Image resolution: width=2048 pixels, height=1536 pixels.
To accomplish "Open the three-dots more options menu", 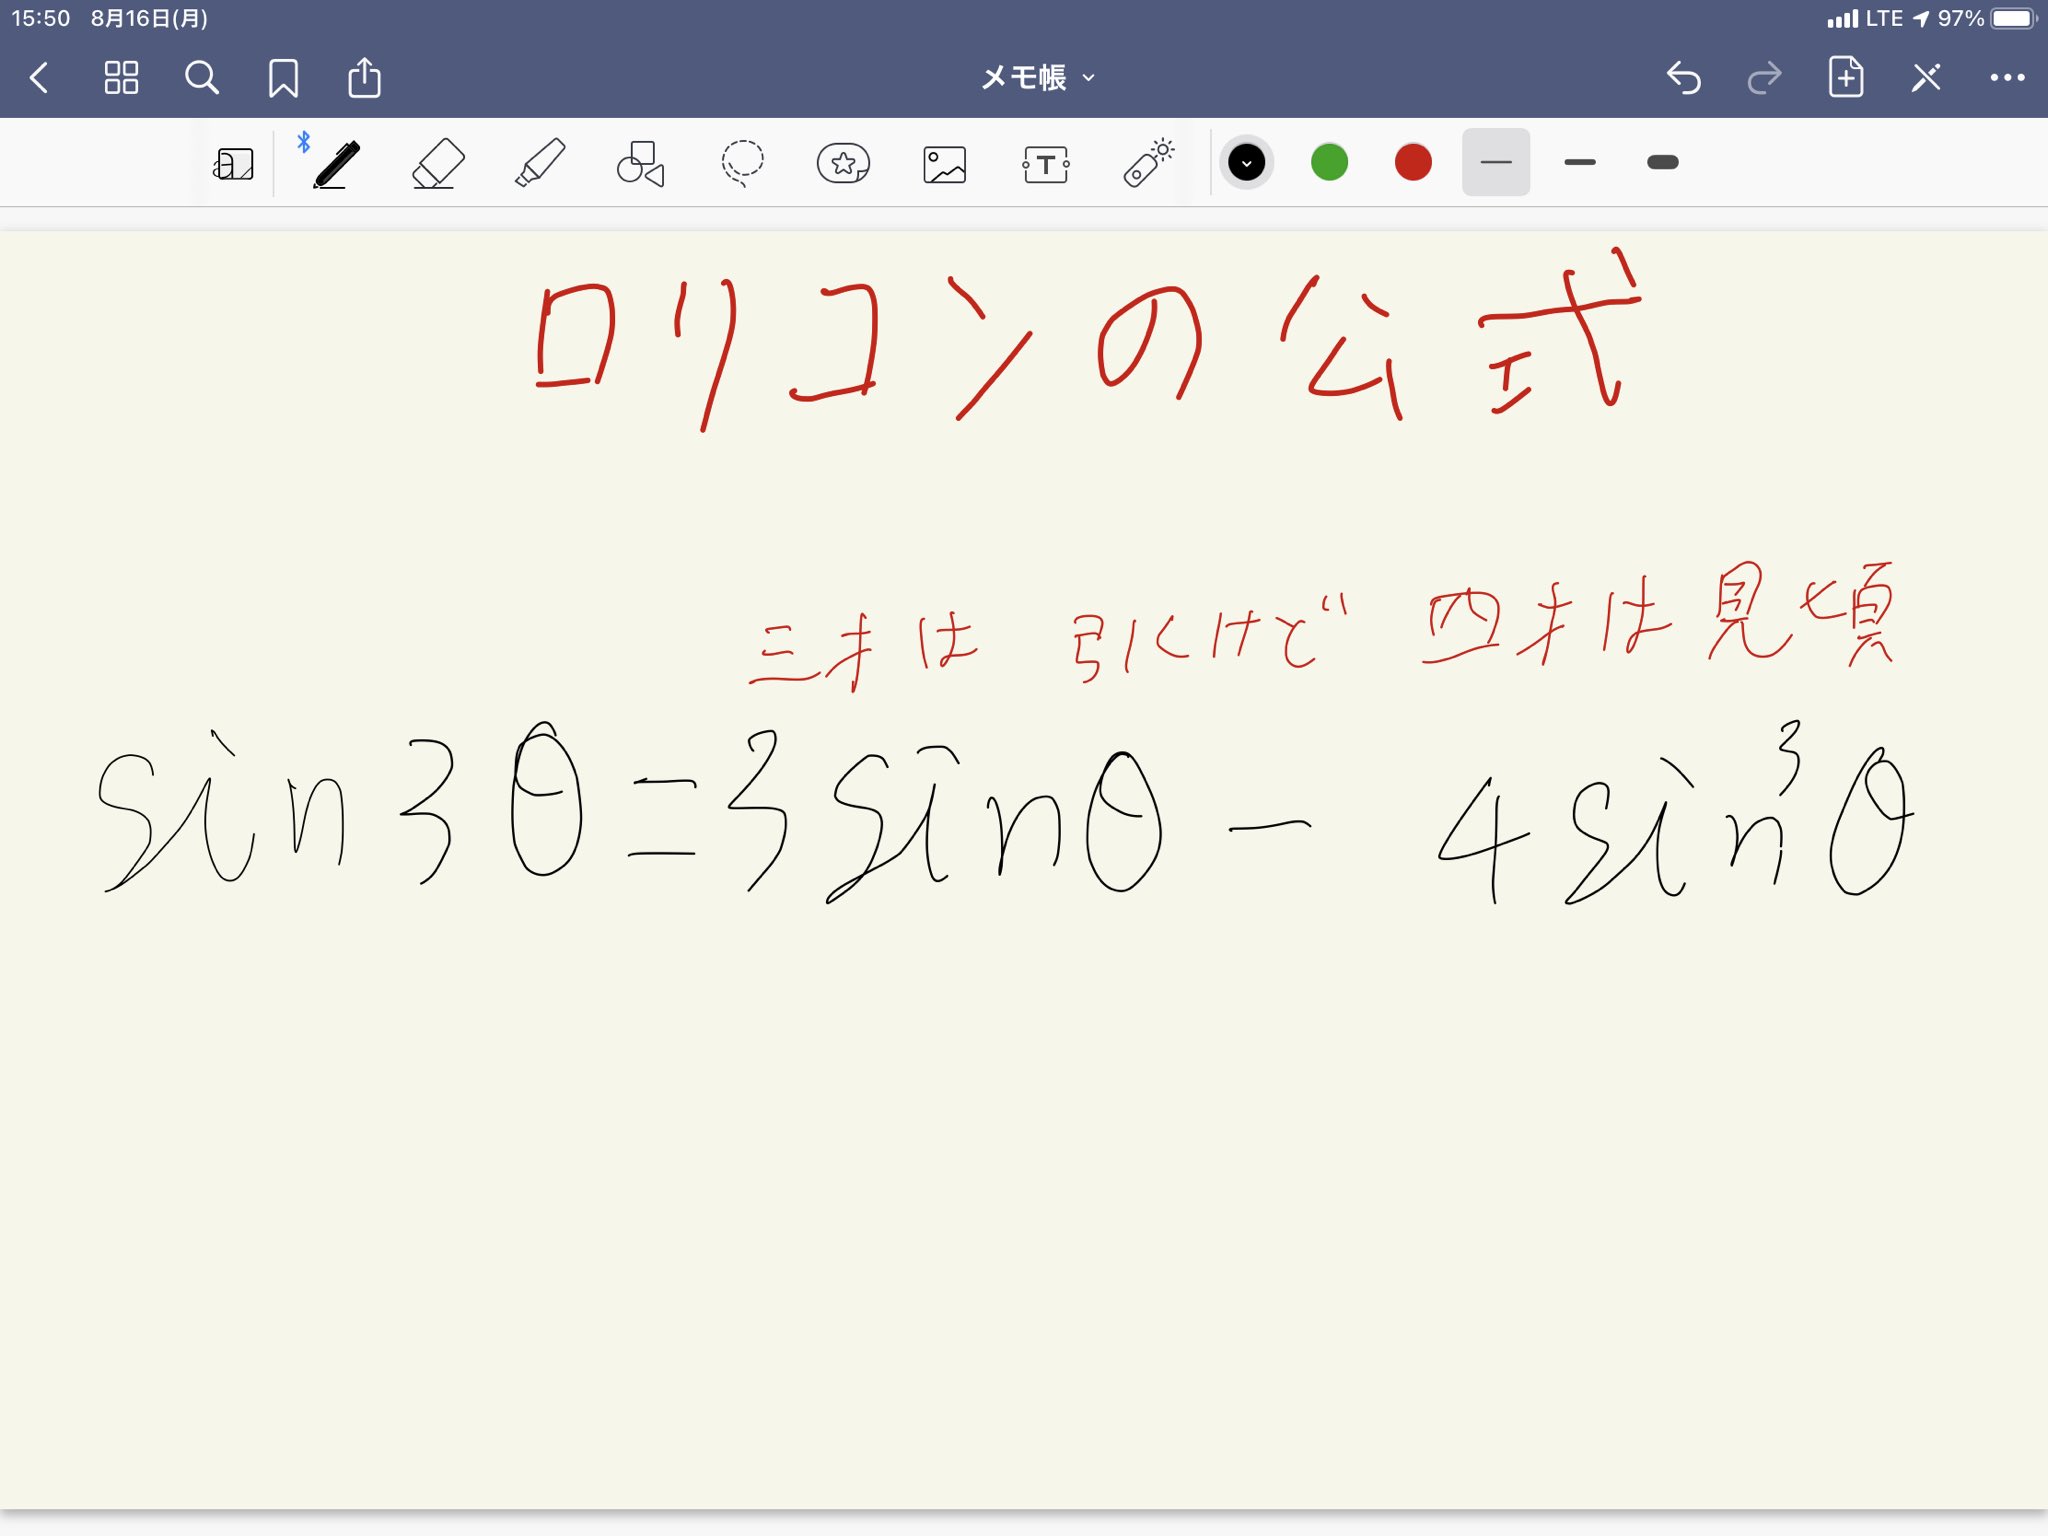I will click(x=2007, y=78).
